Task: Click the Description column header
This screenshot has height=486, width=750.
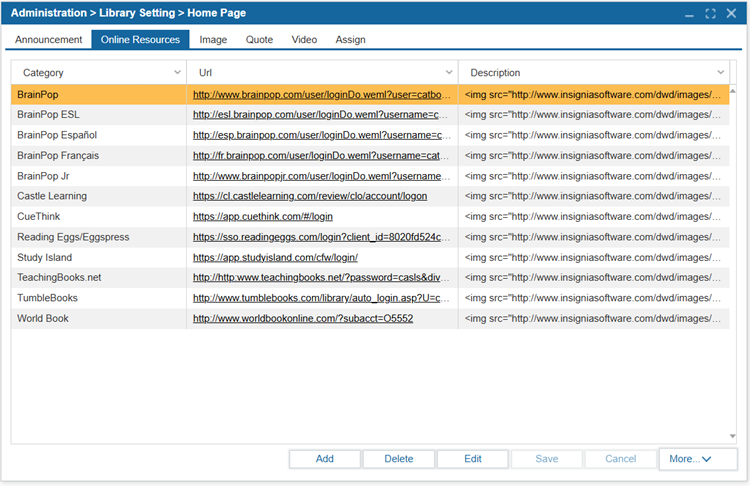Action: [594, 73]
